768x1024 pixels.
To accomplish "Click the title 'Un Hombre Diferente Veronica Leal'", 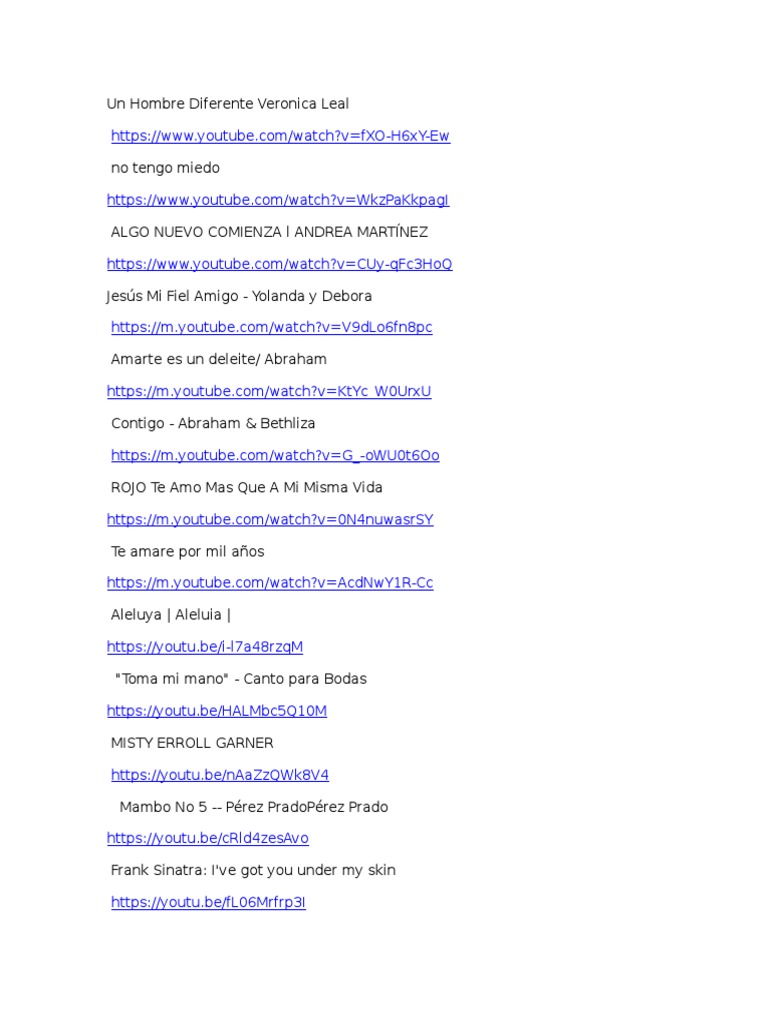I will pyautogui.click(x=228, y=104).
